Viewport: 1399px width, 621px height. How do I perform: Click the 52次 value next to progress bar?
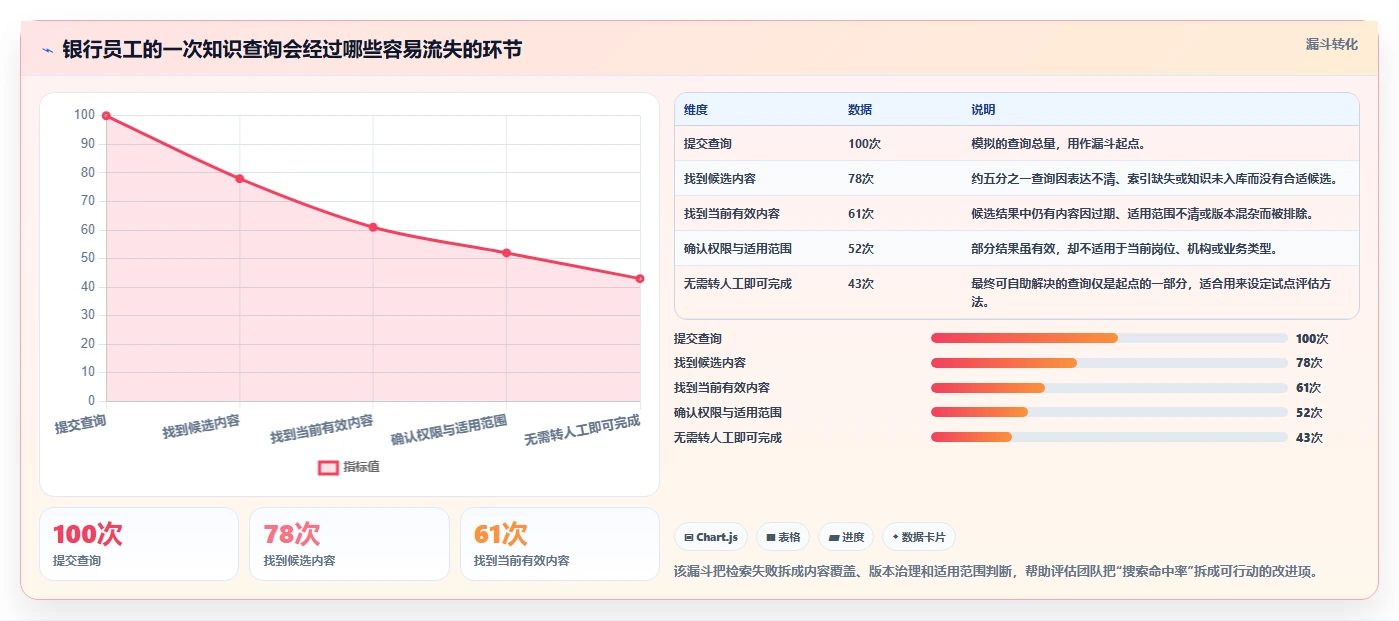(1309, 413)
